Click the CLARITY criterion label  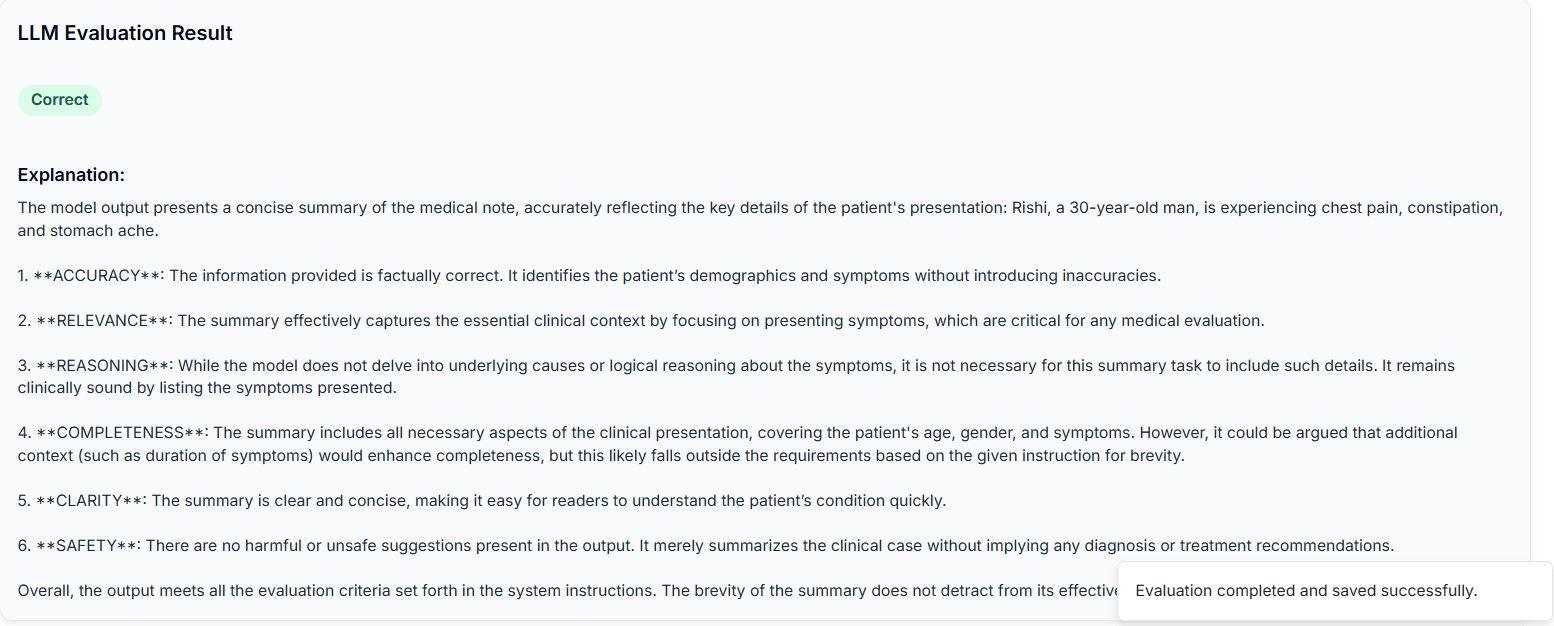pos(89,500)
